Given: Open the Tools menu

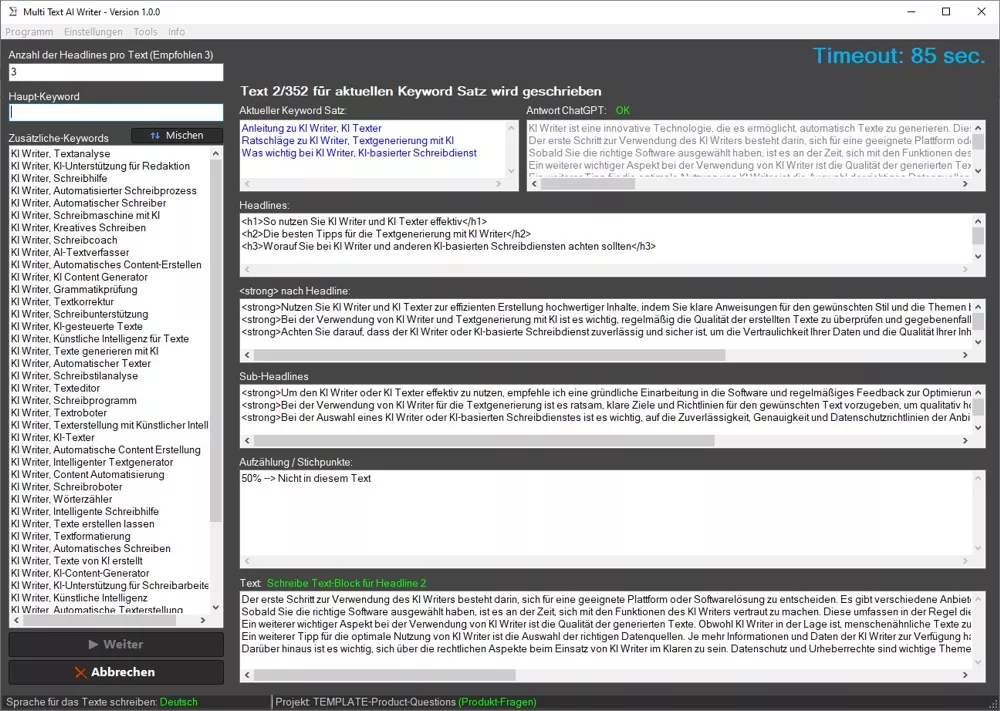Looking at the screenshot, I should click(145, 32).
